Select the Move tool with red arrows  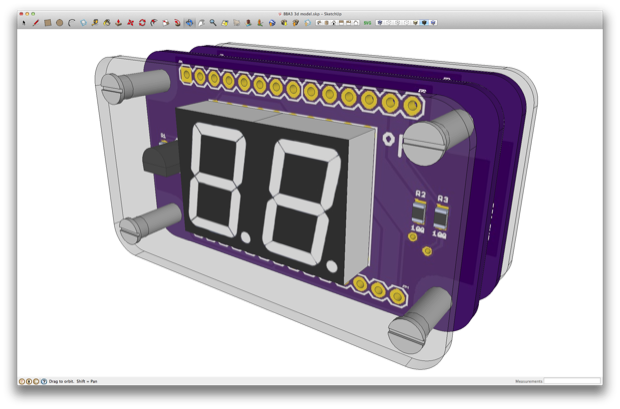130,23
